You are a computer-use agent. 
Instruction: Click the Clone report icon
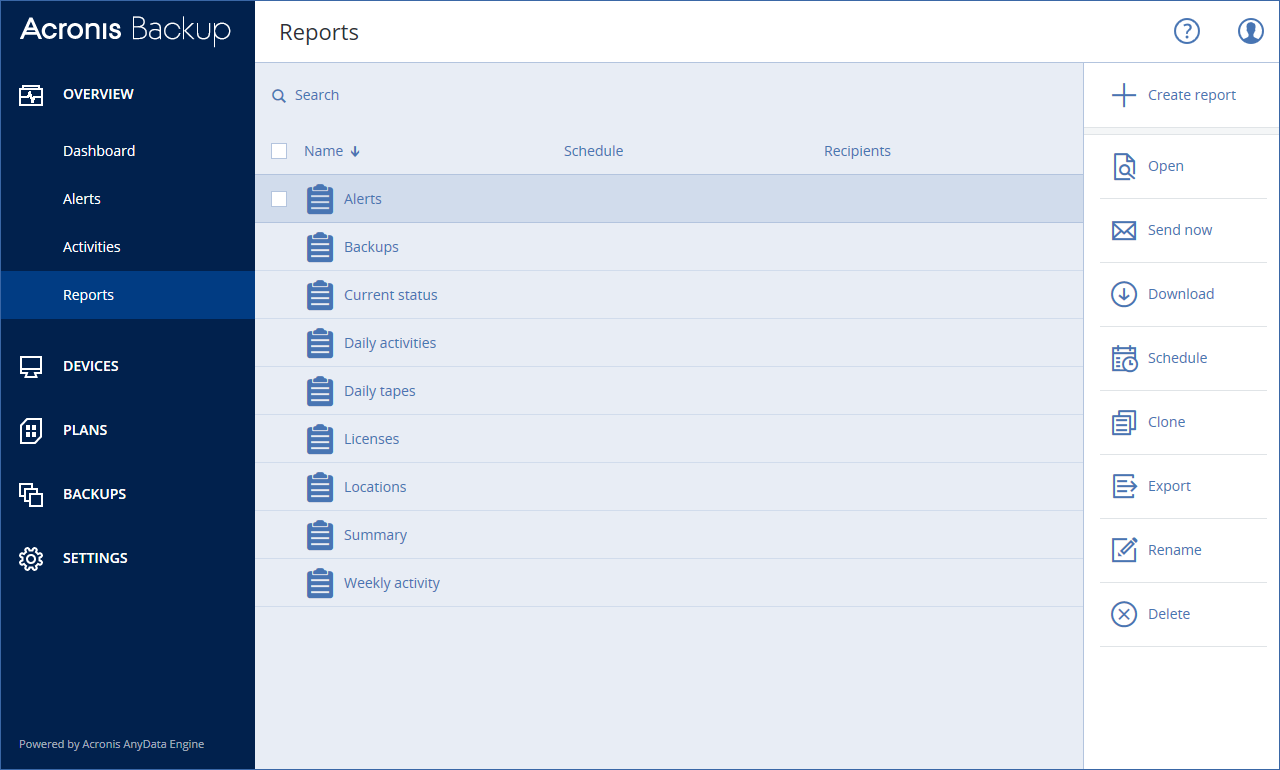point(1123,422)
